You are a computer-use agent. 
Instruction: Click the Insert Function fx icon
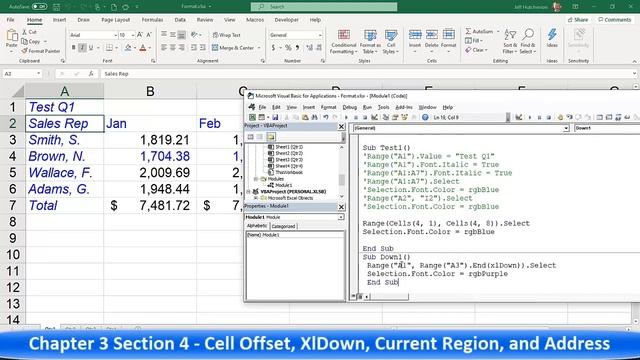pos(91,73)
